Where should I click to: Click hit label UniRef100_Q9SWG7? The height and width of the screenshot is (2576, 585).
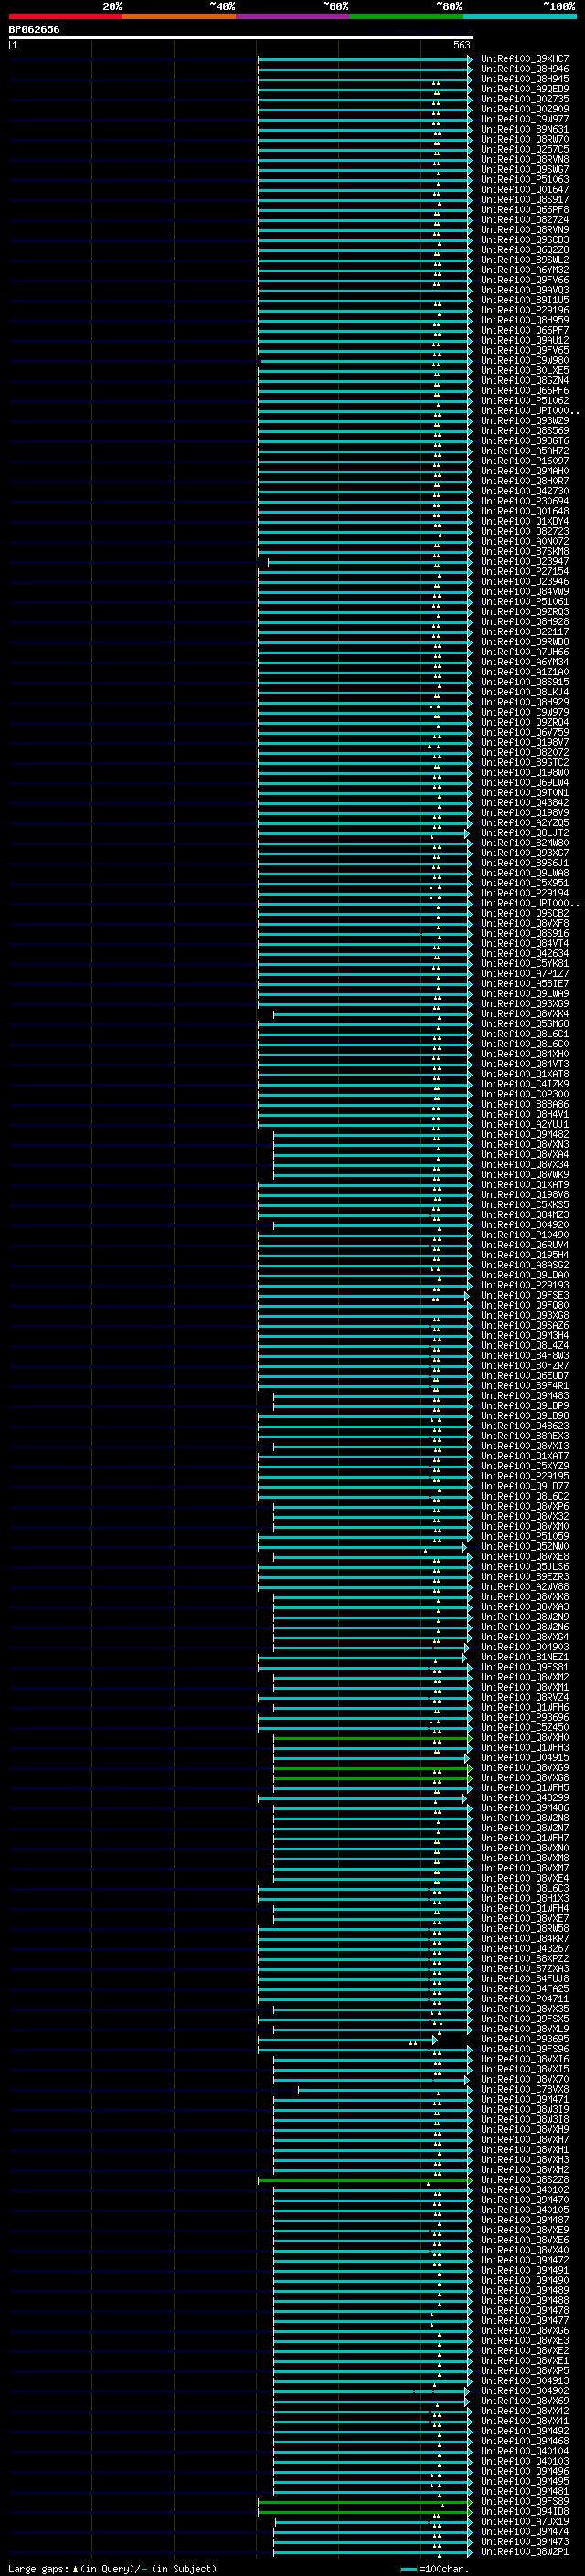pyautogui.click(x=525, y=169)
